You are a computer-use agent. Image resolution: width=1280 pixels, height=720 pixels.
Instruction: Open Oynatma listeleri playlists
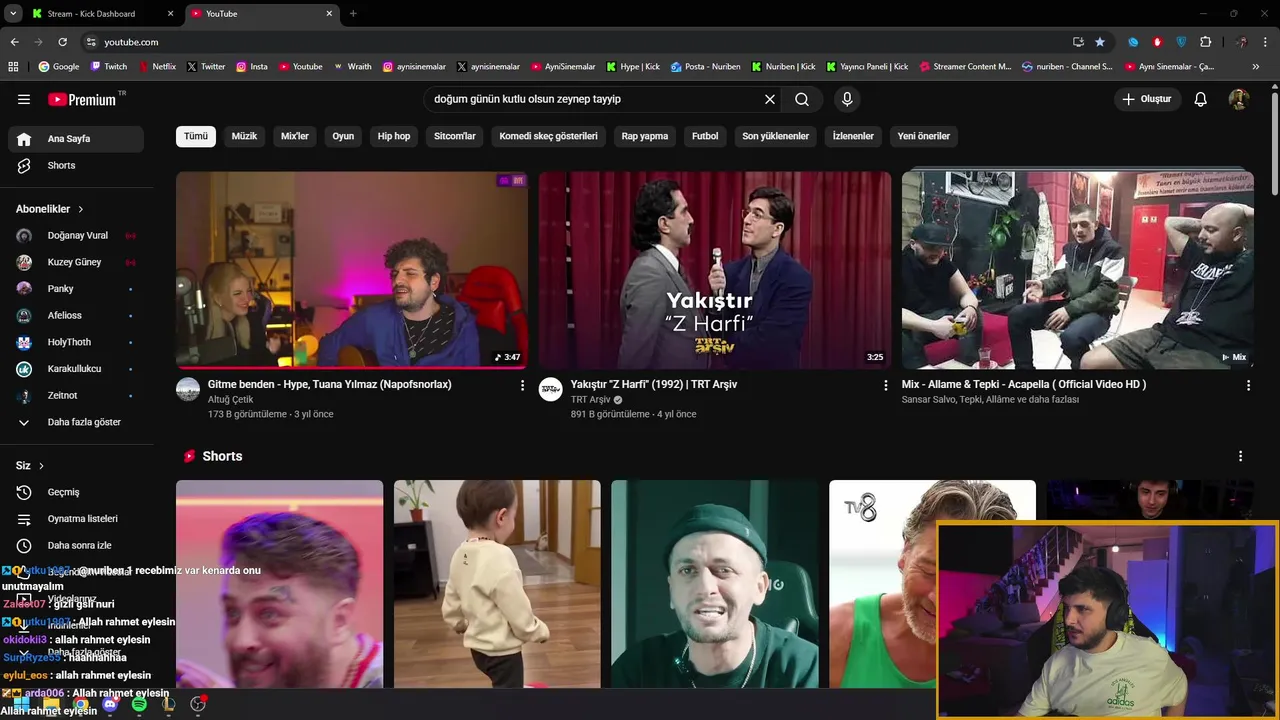(x=76, y=519)
